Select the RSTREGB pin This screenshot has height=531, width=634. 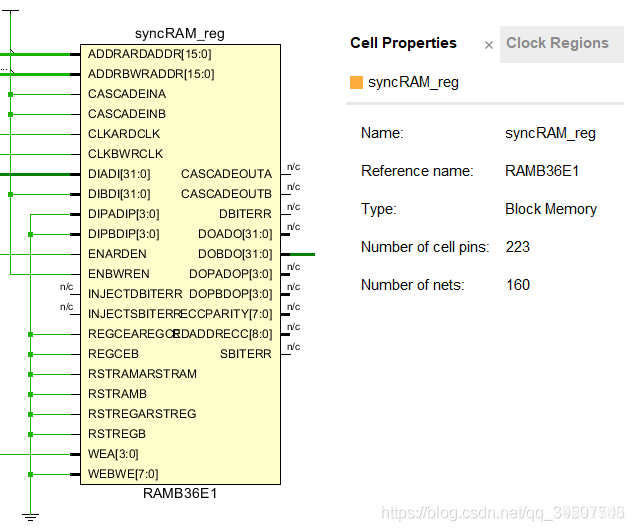pos(117,434)
